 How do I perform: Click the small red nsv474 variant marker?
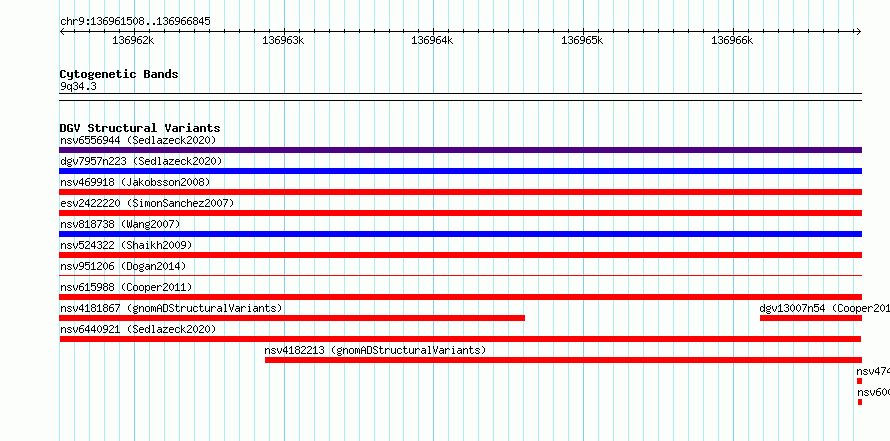[859, 381]
